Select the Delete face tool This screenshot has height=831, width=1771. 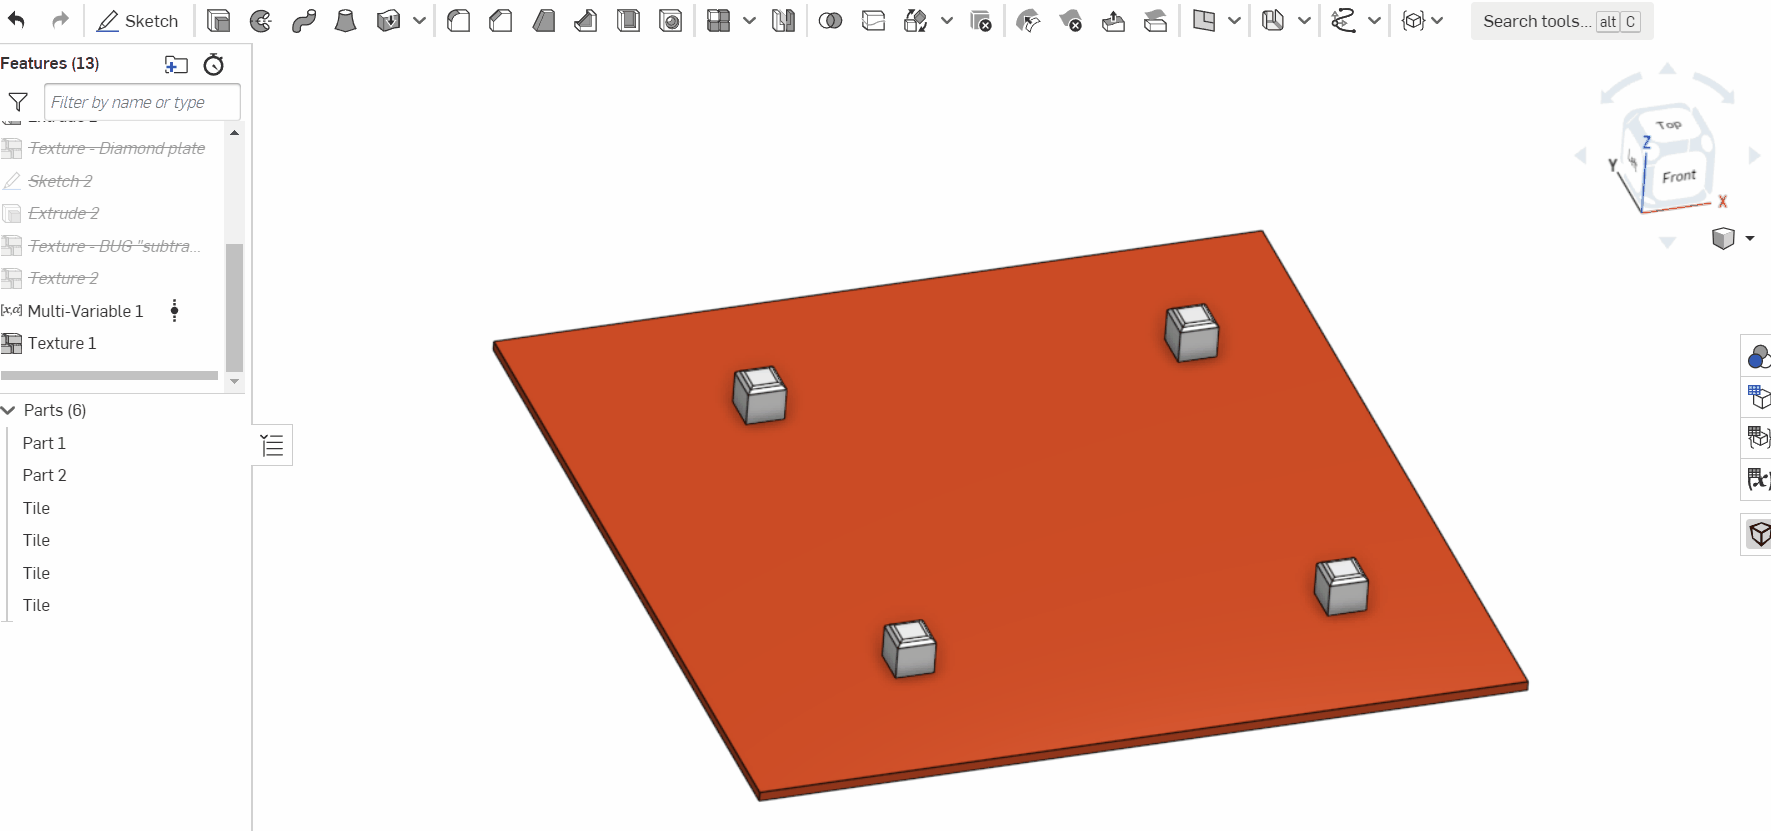(1071, 21)
